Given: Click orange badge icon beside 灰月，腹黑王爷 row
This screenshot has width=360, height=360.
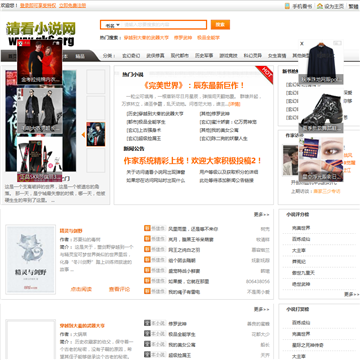Looking at the screenshot, I should (x=147, y=239).
